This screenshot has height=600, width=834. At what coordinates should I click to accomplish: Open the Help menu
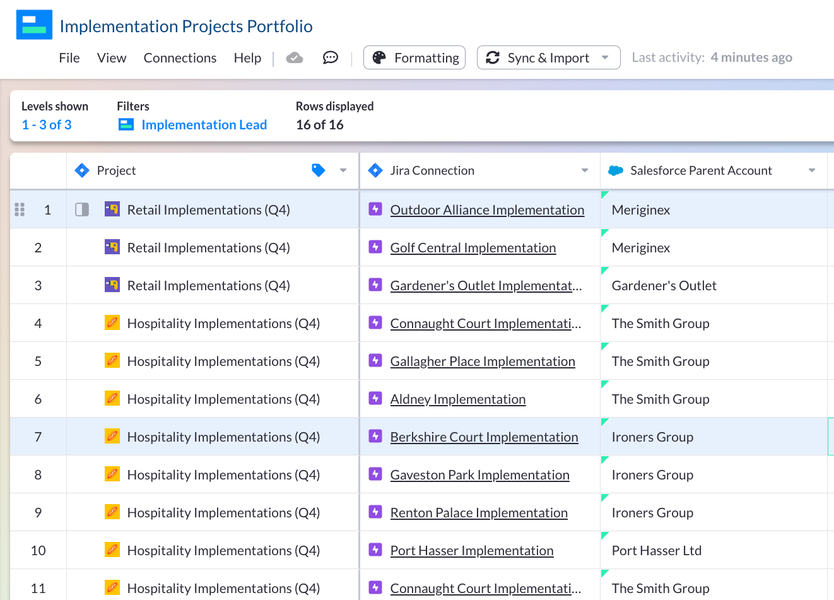(x=247, y=57)
